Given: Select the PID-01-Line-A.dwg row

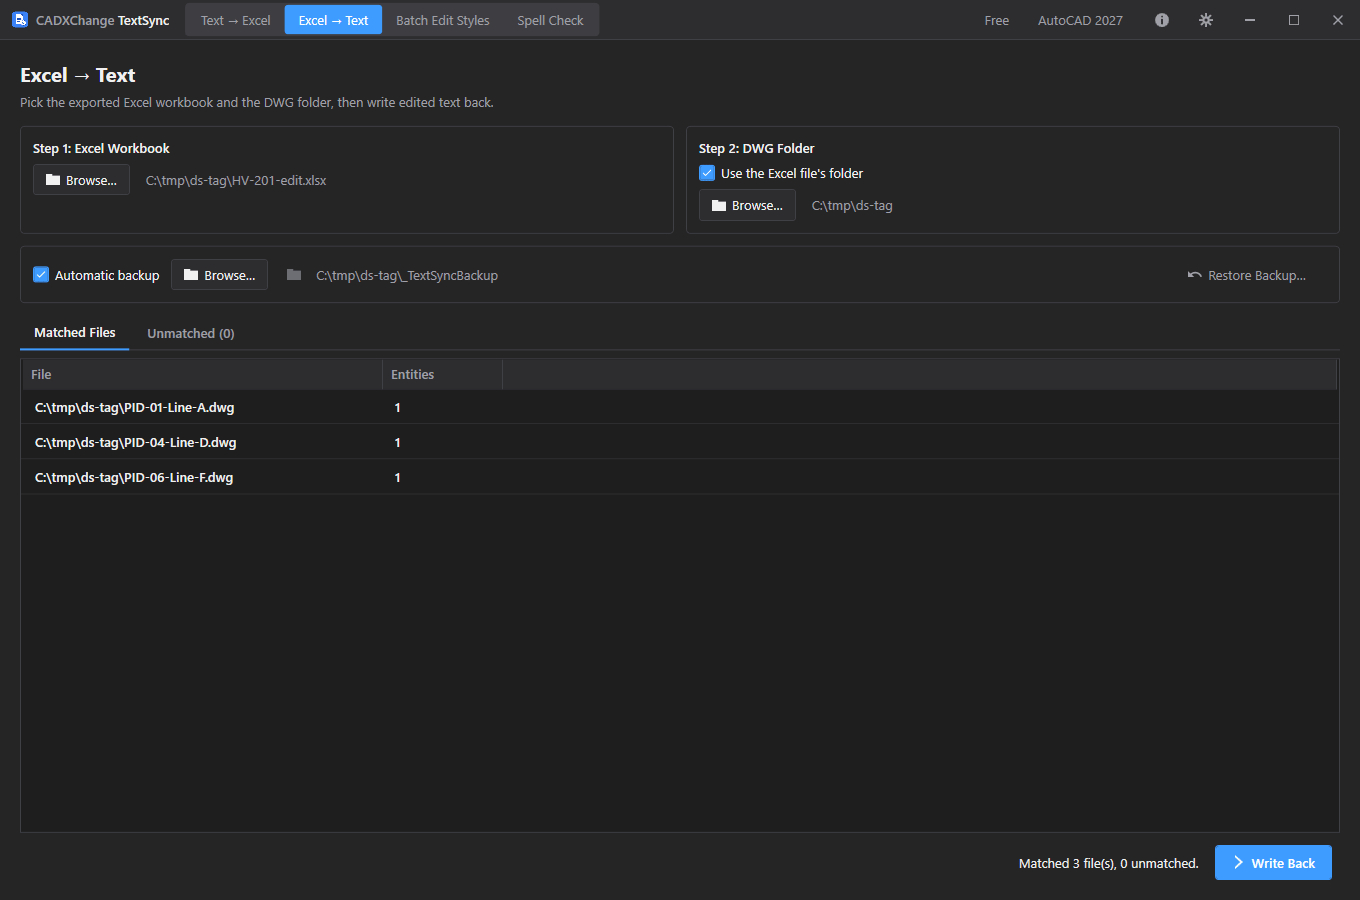Looking at the screenshot, I should 680,407.
